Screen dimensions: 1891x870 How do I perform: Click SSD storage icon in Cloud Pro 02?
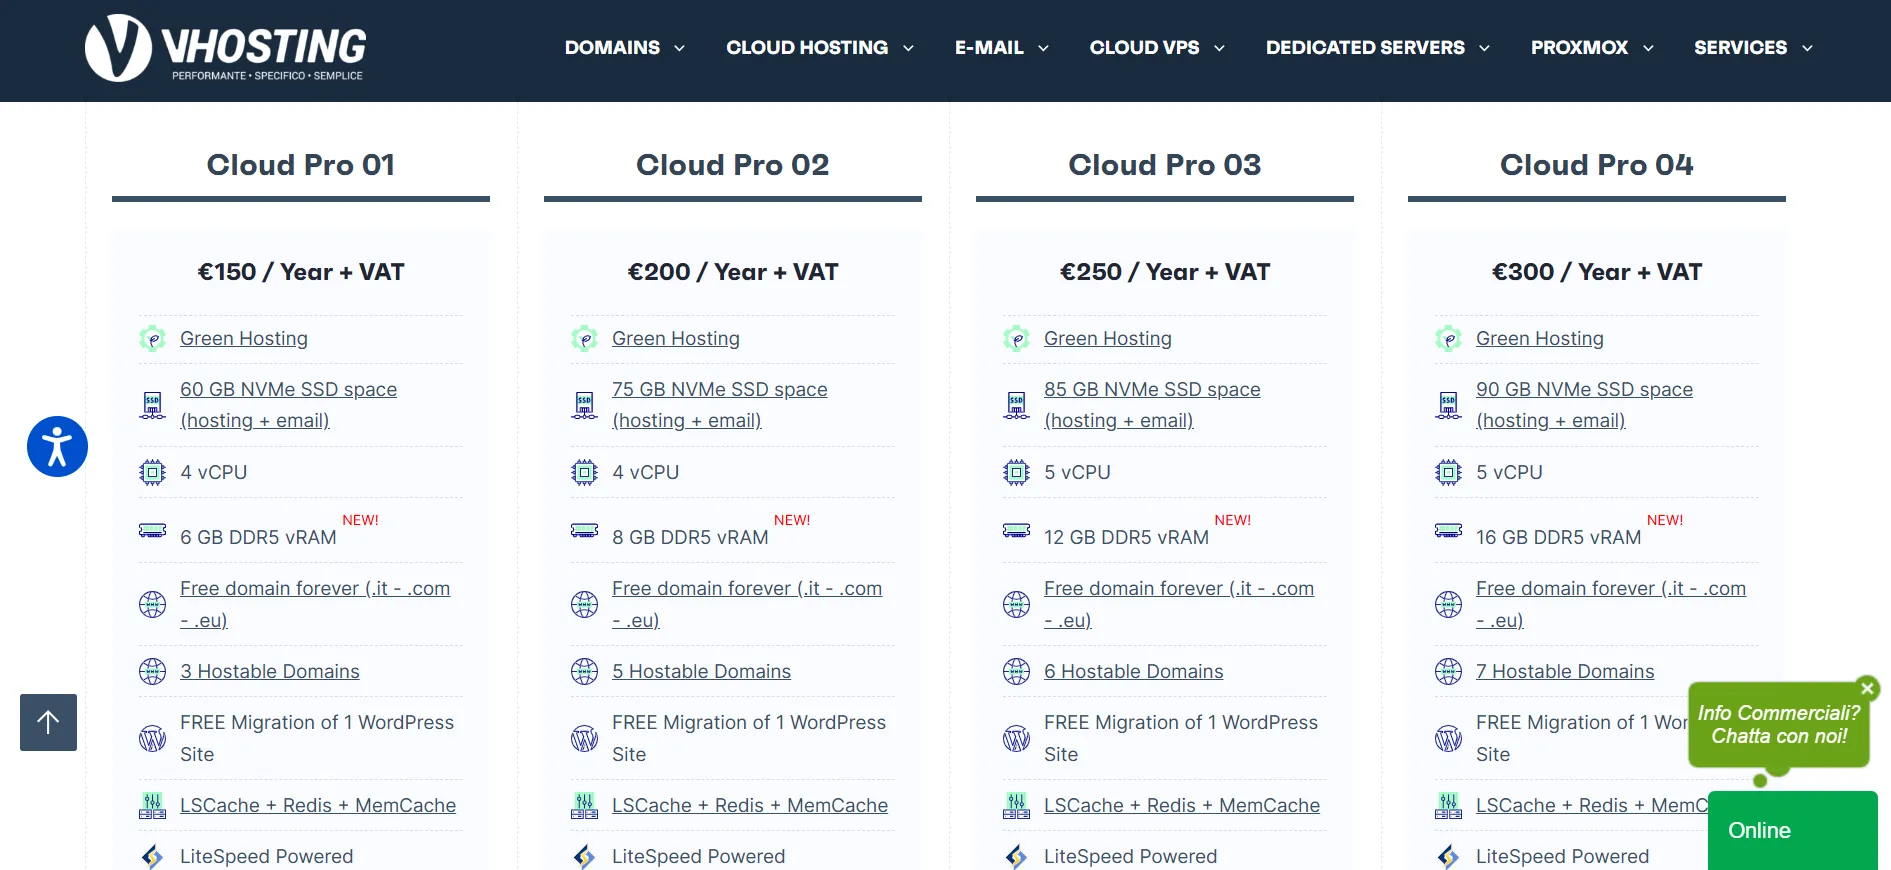coord(584,405)
